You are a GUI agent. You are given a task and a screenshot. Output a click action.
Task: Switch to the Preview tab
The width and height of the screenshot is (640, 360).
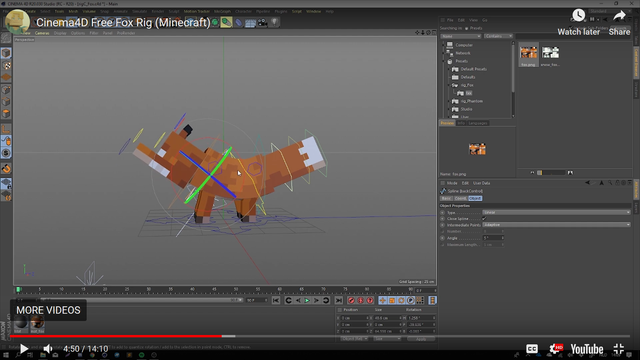click(x=447, y=123)
